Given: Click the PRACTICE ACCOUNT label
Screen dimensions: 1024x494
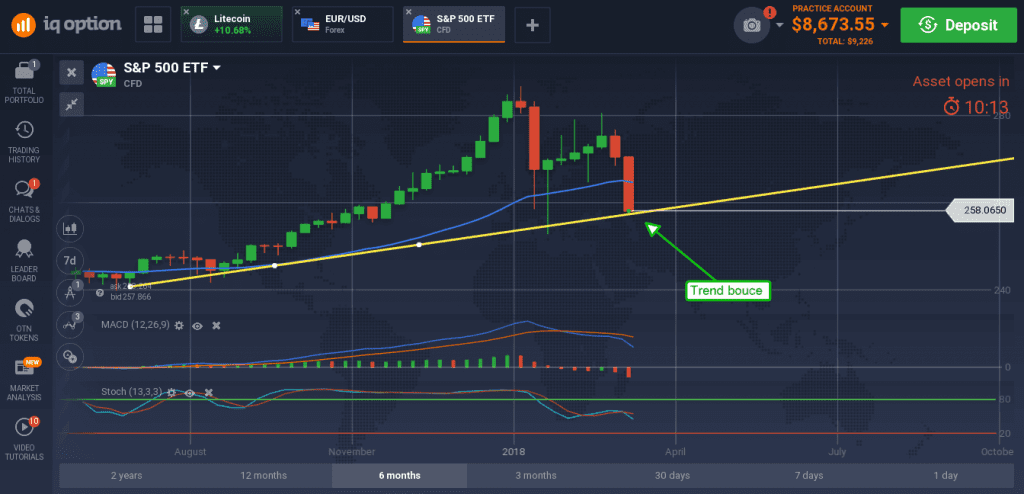Looking at the screenshot, I should [832, 8].
